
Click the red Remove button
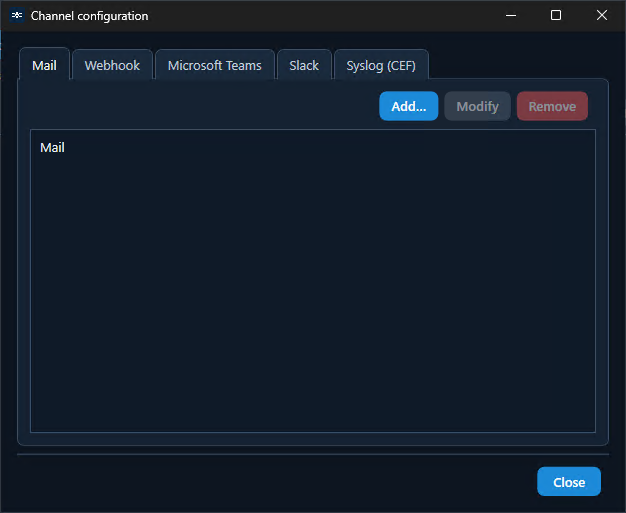(552, 106)
